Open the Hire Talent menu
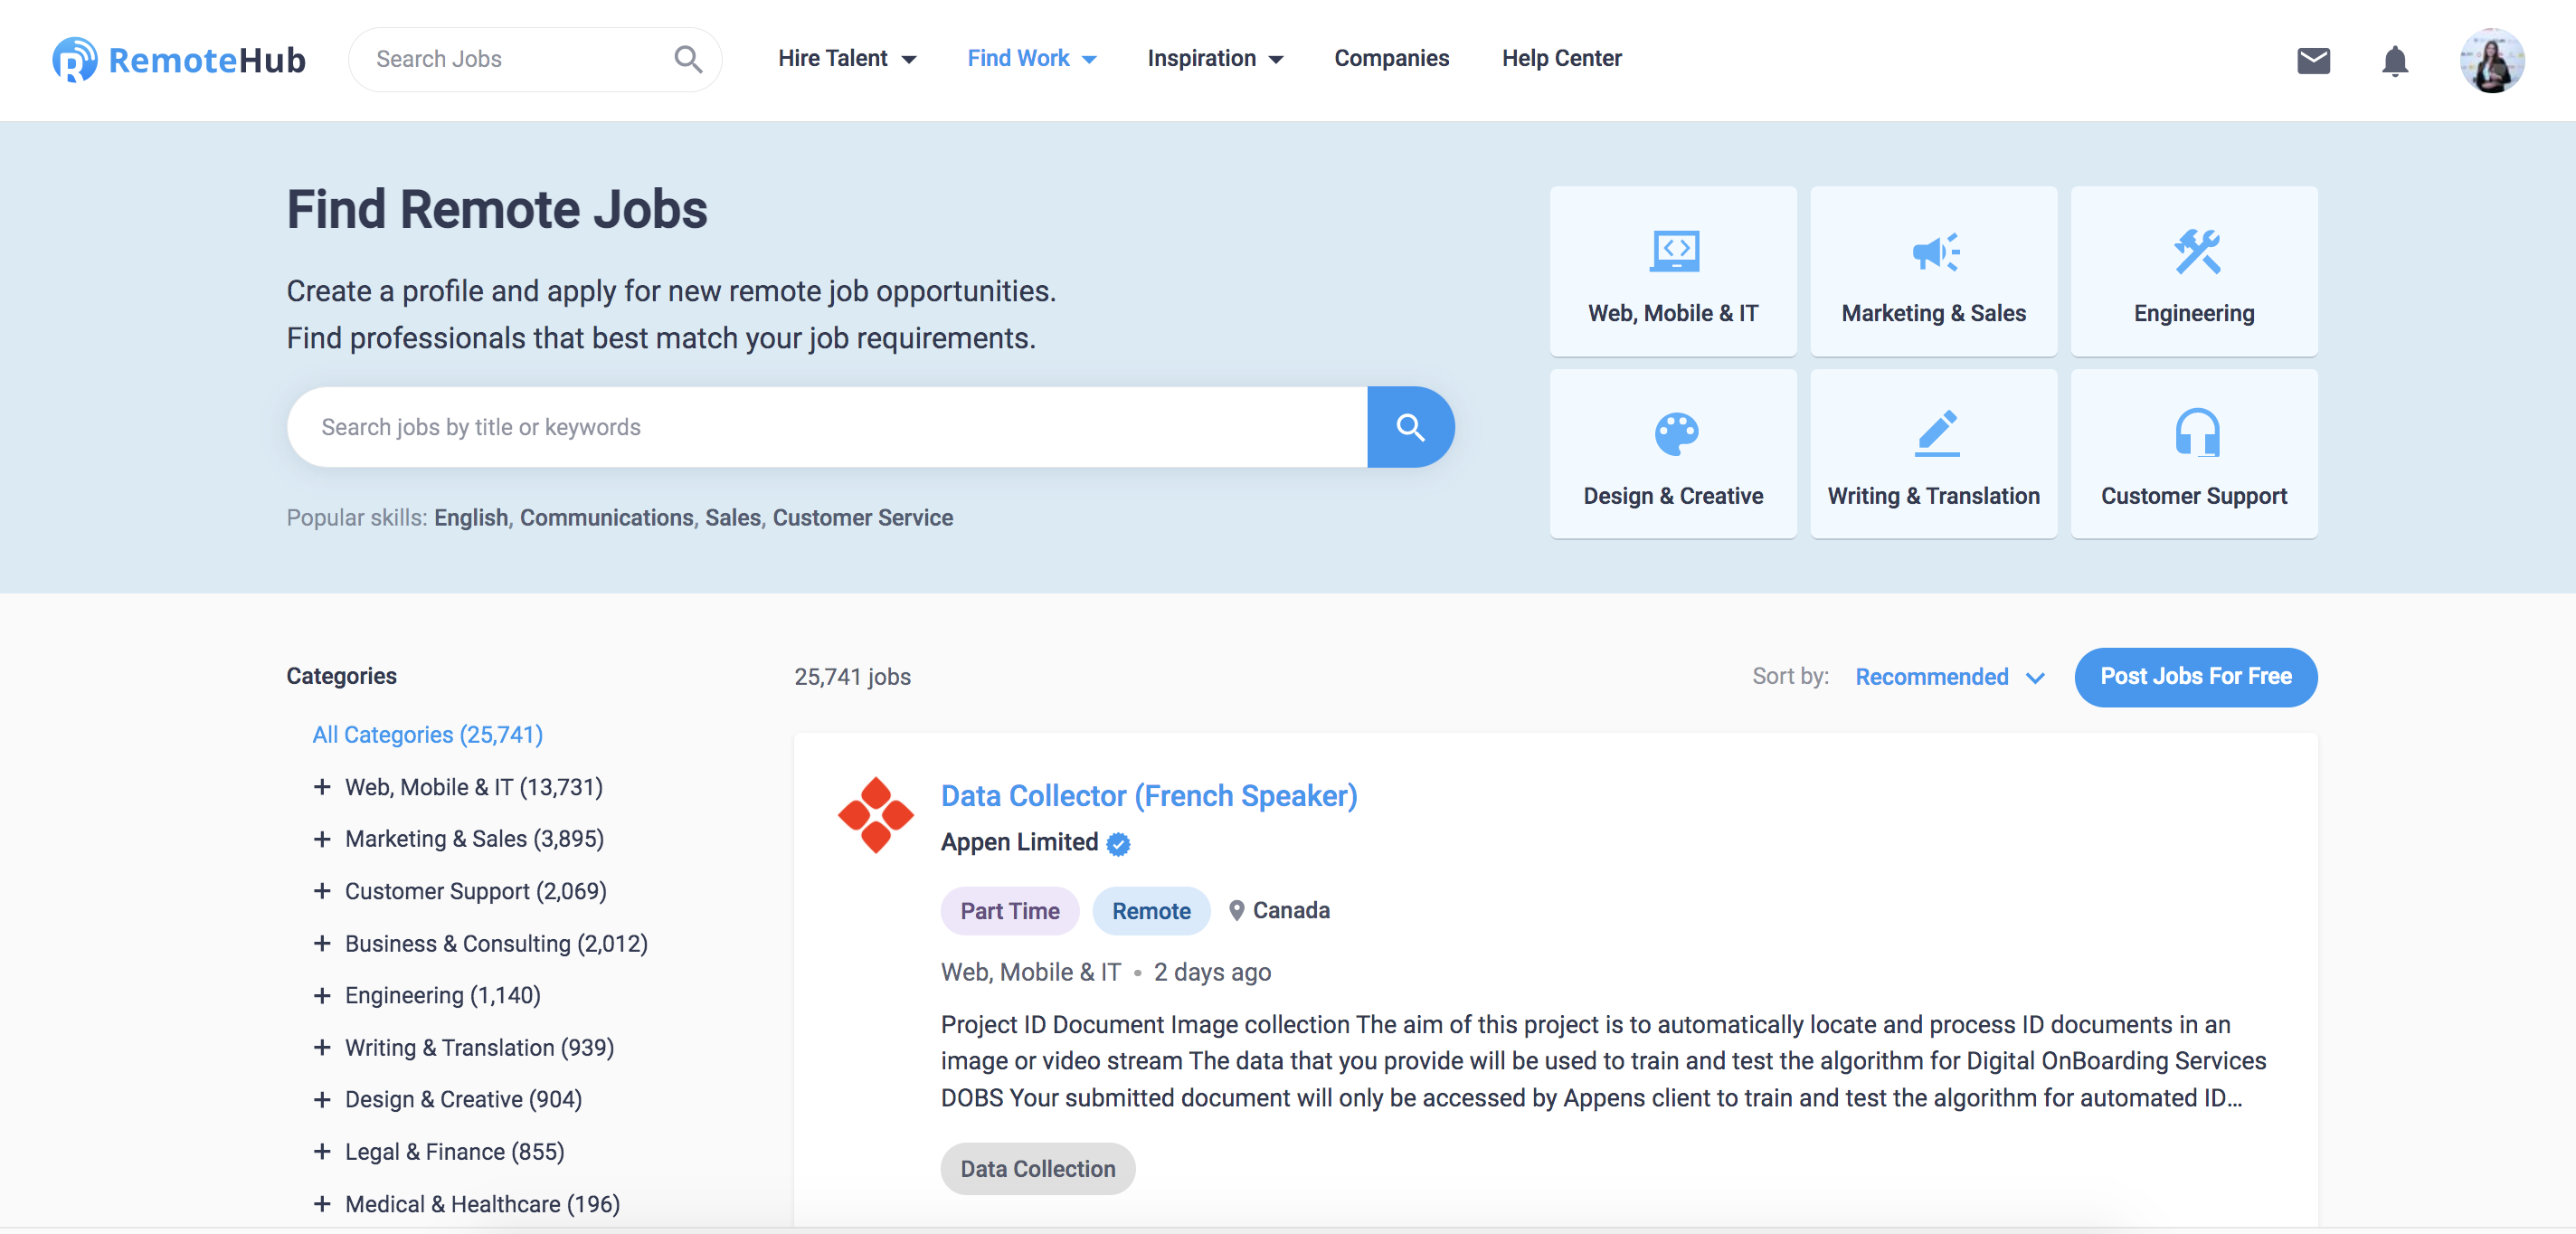This screenshot has width=2576, height=1234. pyautogui.click(x=847, y=59)
